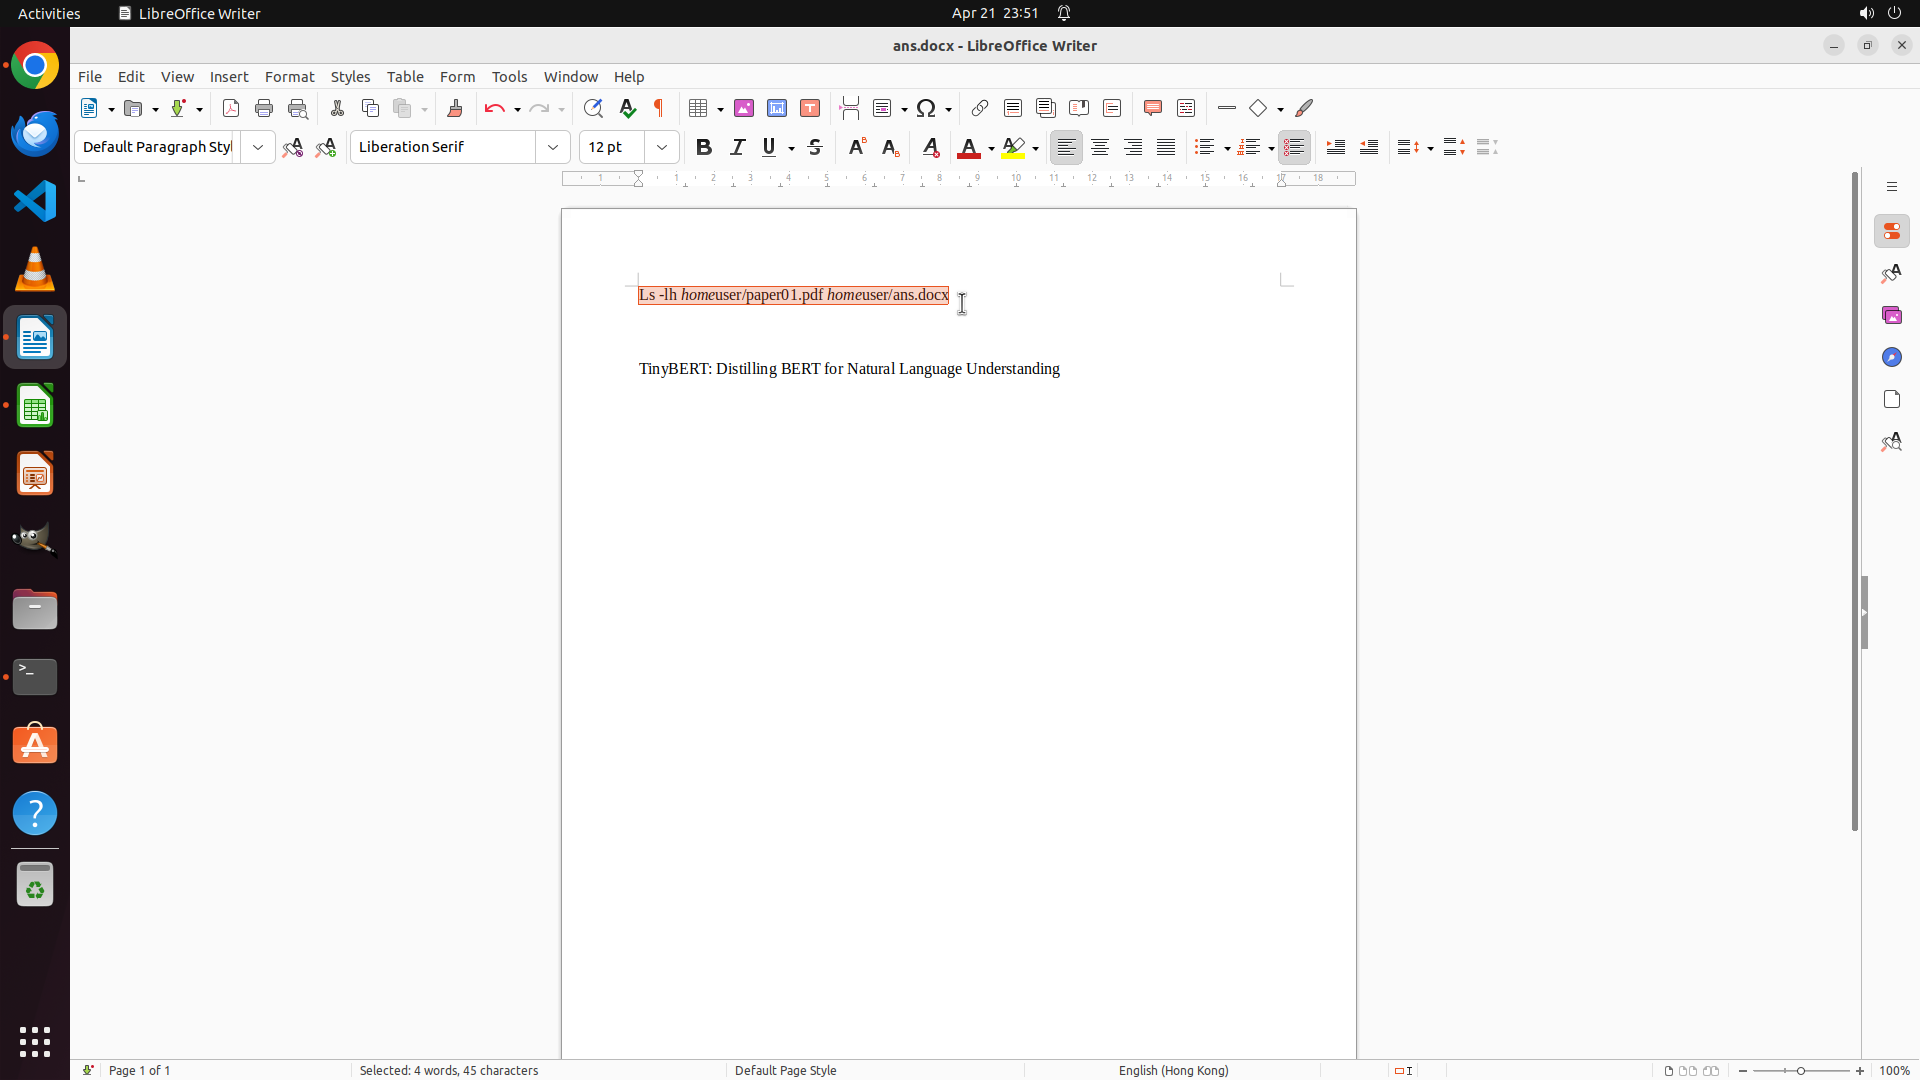Insert an image using toolbar icon
This screenshot has width=1920, height=1080.
[744, 108]
